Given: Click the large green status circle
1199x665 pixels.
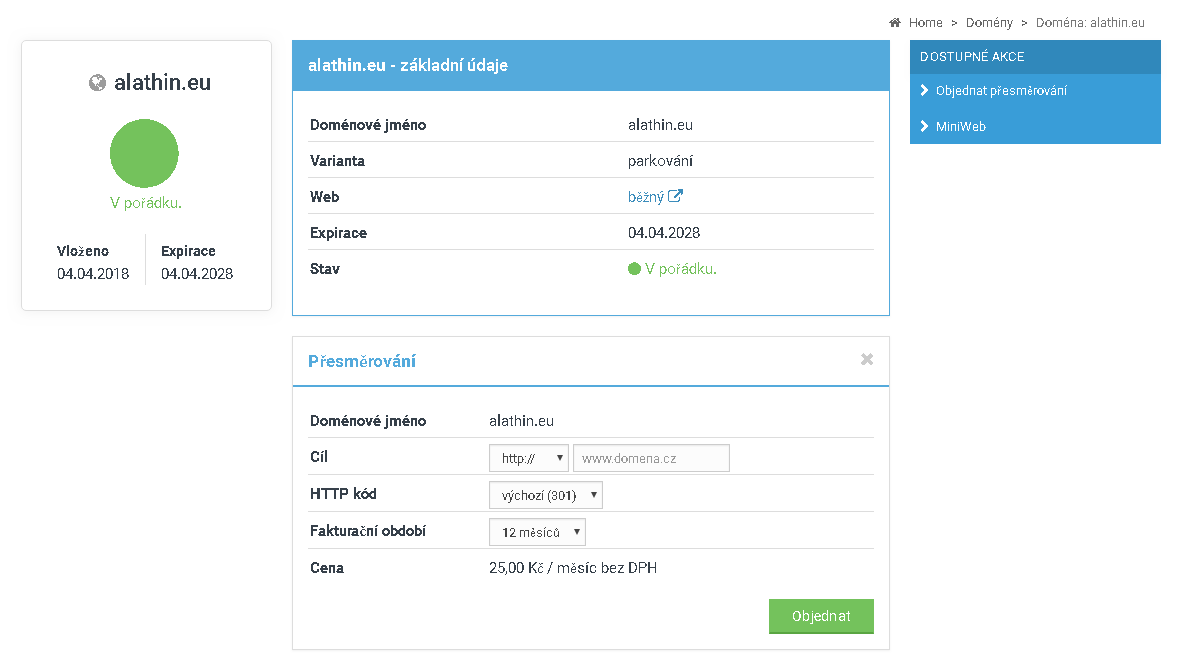Looking at the screenshot, I should [144, 153].
